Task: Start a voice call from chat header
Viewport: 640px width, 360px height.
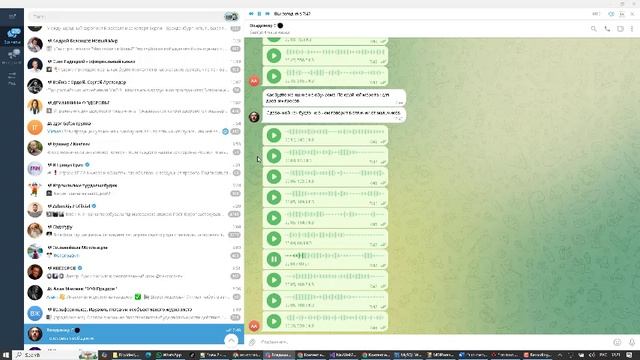Action: click(607, 29)
